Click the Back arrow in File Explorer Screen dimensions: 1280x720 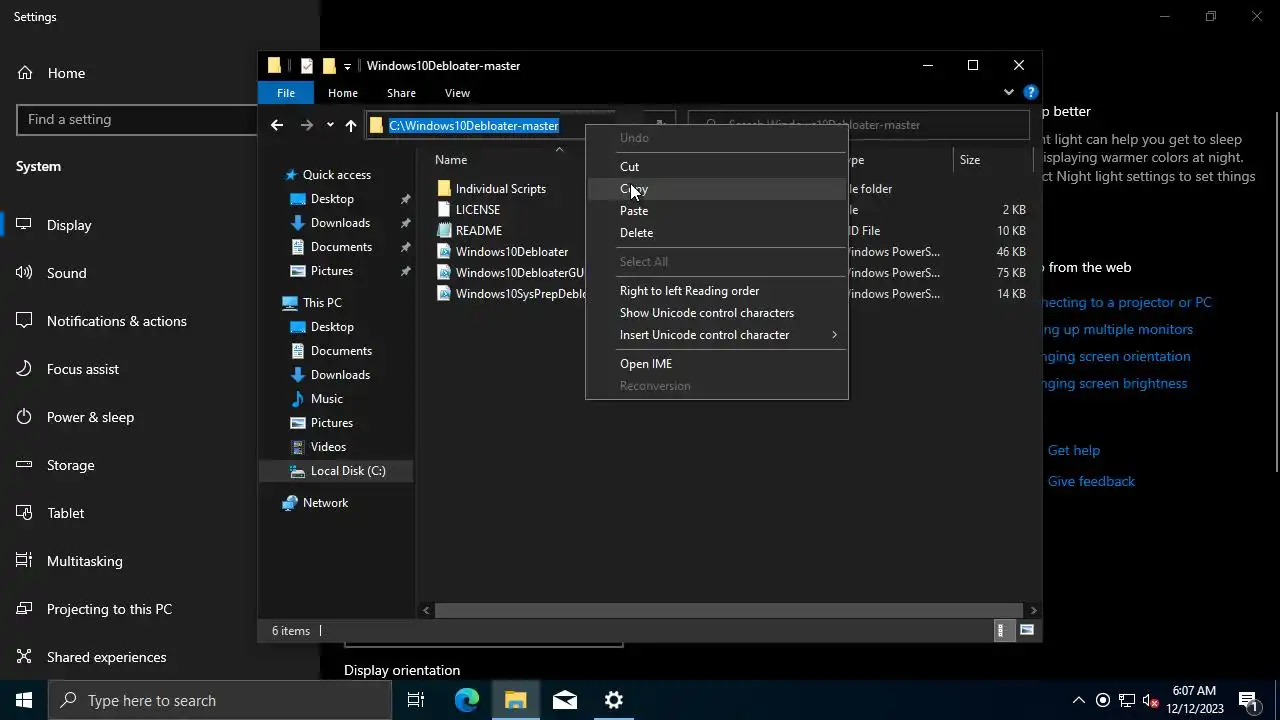[x=277, y=125]
